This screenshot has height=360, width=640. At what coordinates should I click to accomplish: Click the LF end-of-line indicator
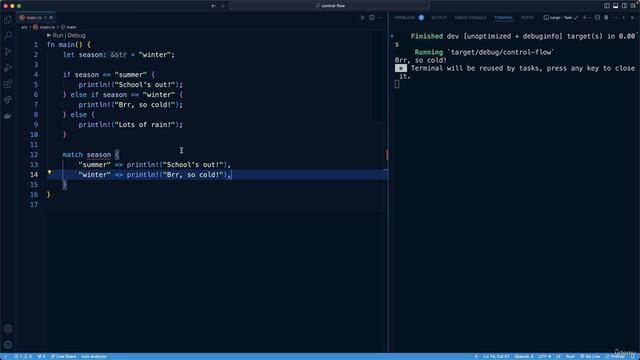[x=558, y=356]
